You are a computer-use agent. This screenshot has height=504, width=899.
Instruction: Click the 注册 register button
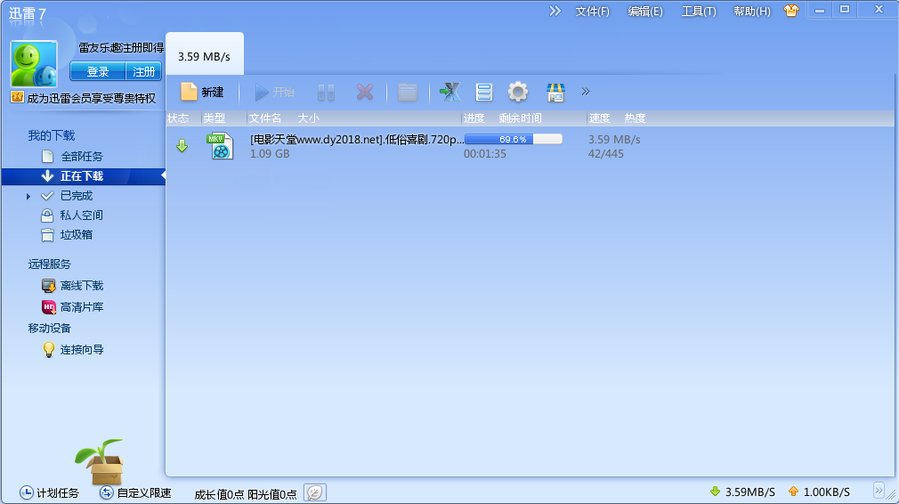[143, 71]
